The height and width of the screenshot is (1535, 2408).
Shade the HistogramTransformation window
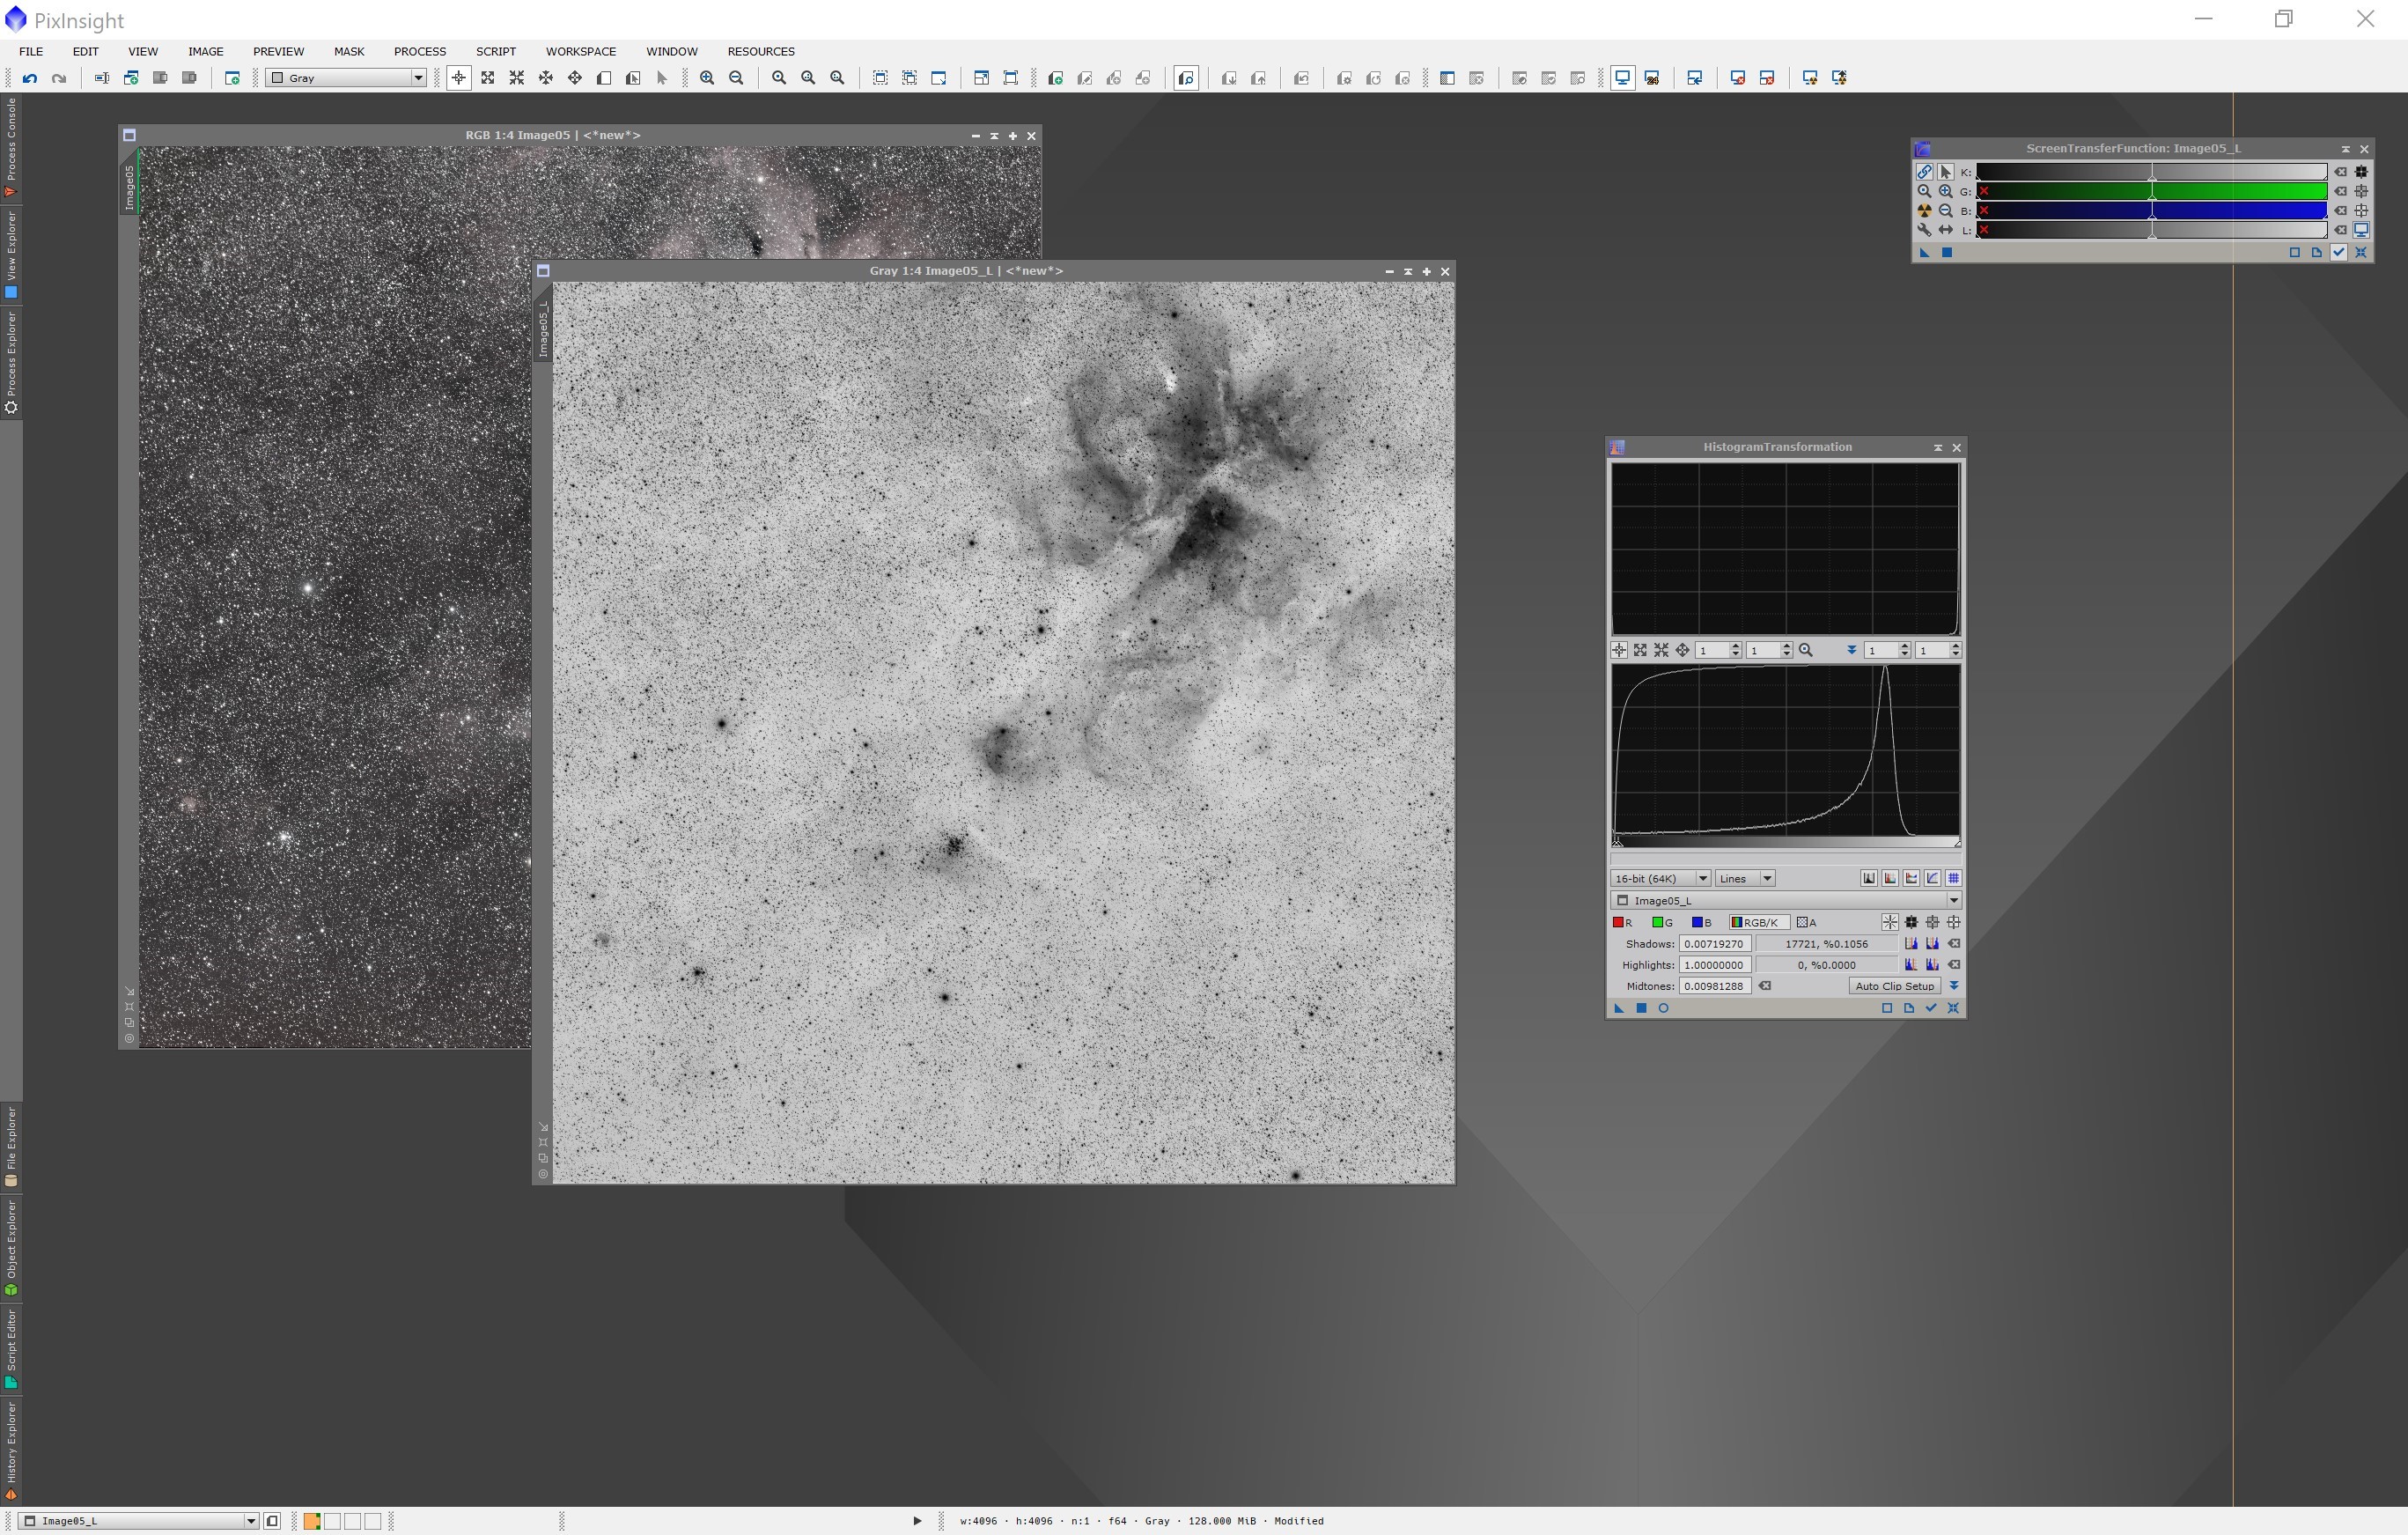point(1938,448)
